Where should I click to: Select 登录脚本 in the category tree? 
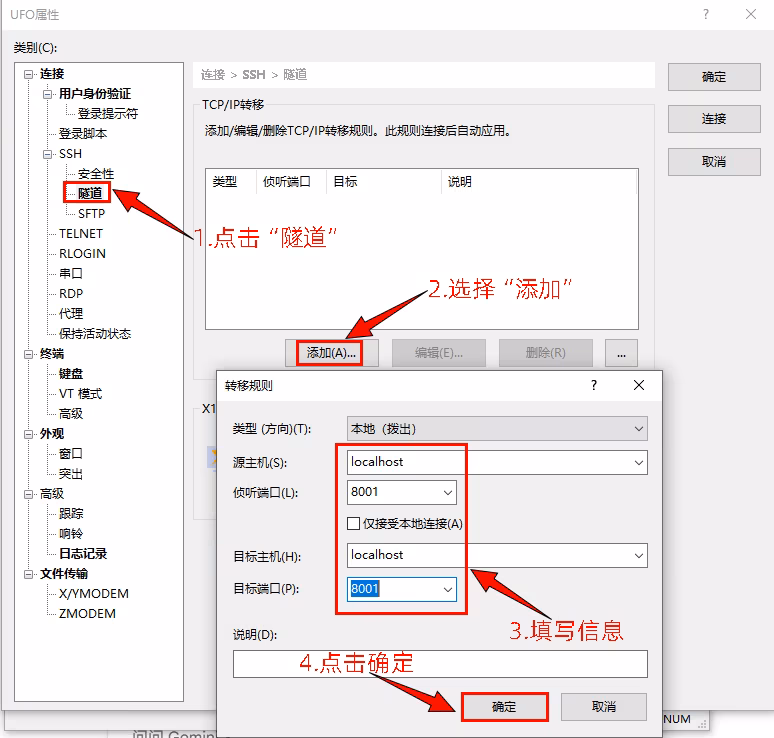[x=83, y=134]
